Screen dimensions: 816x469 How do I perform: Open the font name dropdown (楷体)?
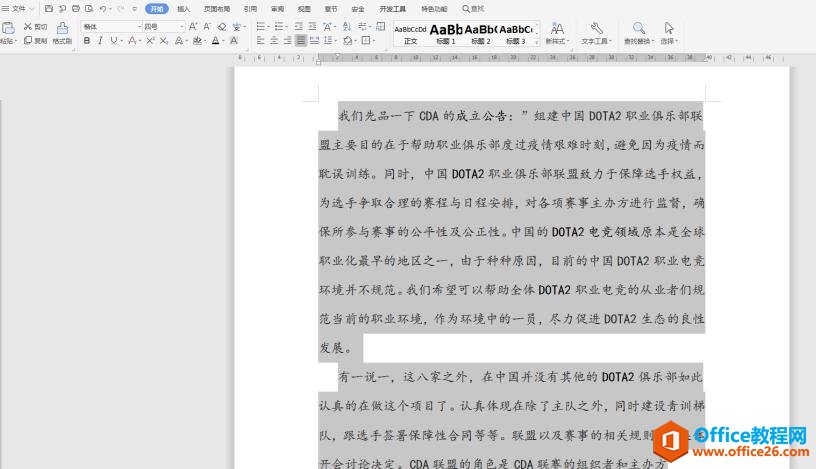point(139,27)
